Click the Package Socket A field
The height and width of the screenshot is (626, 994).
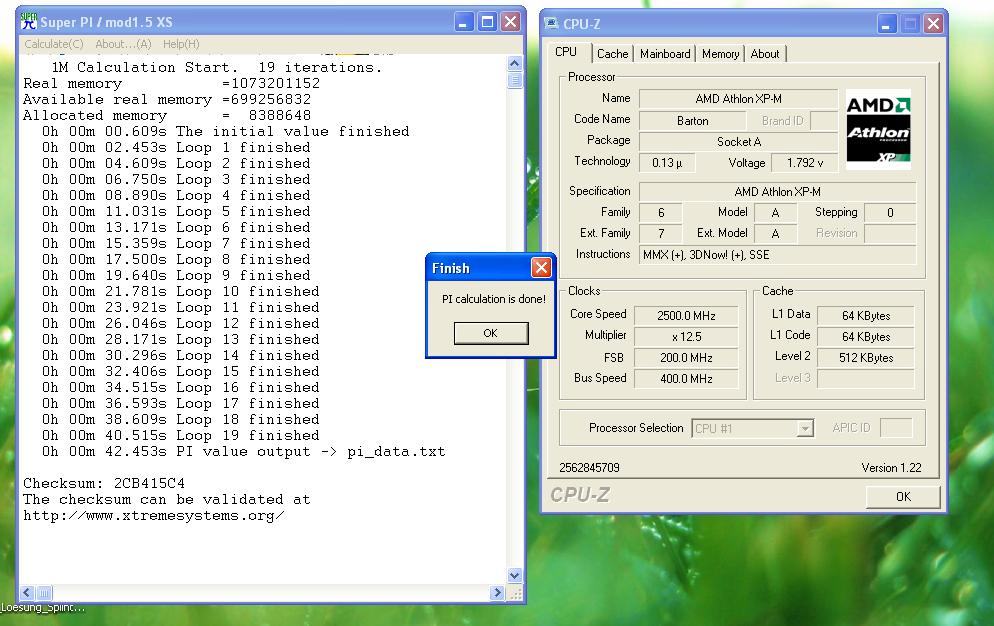click(739, 141)
